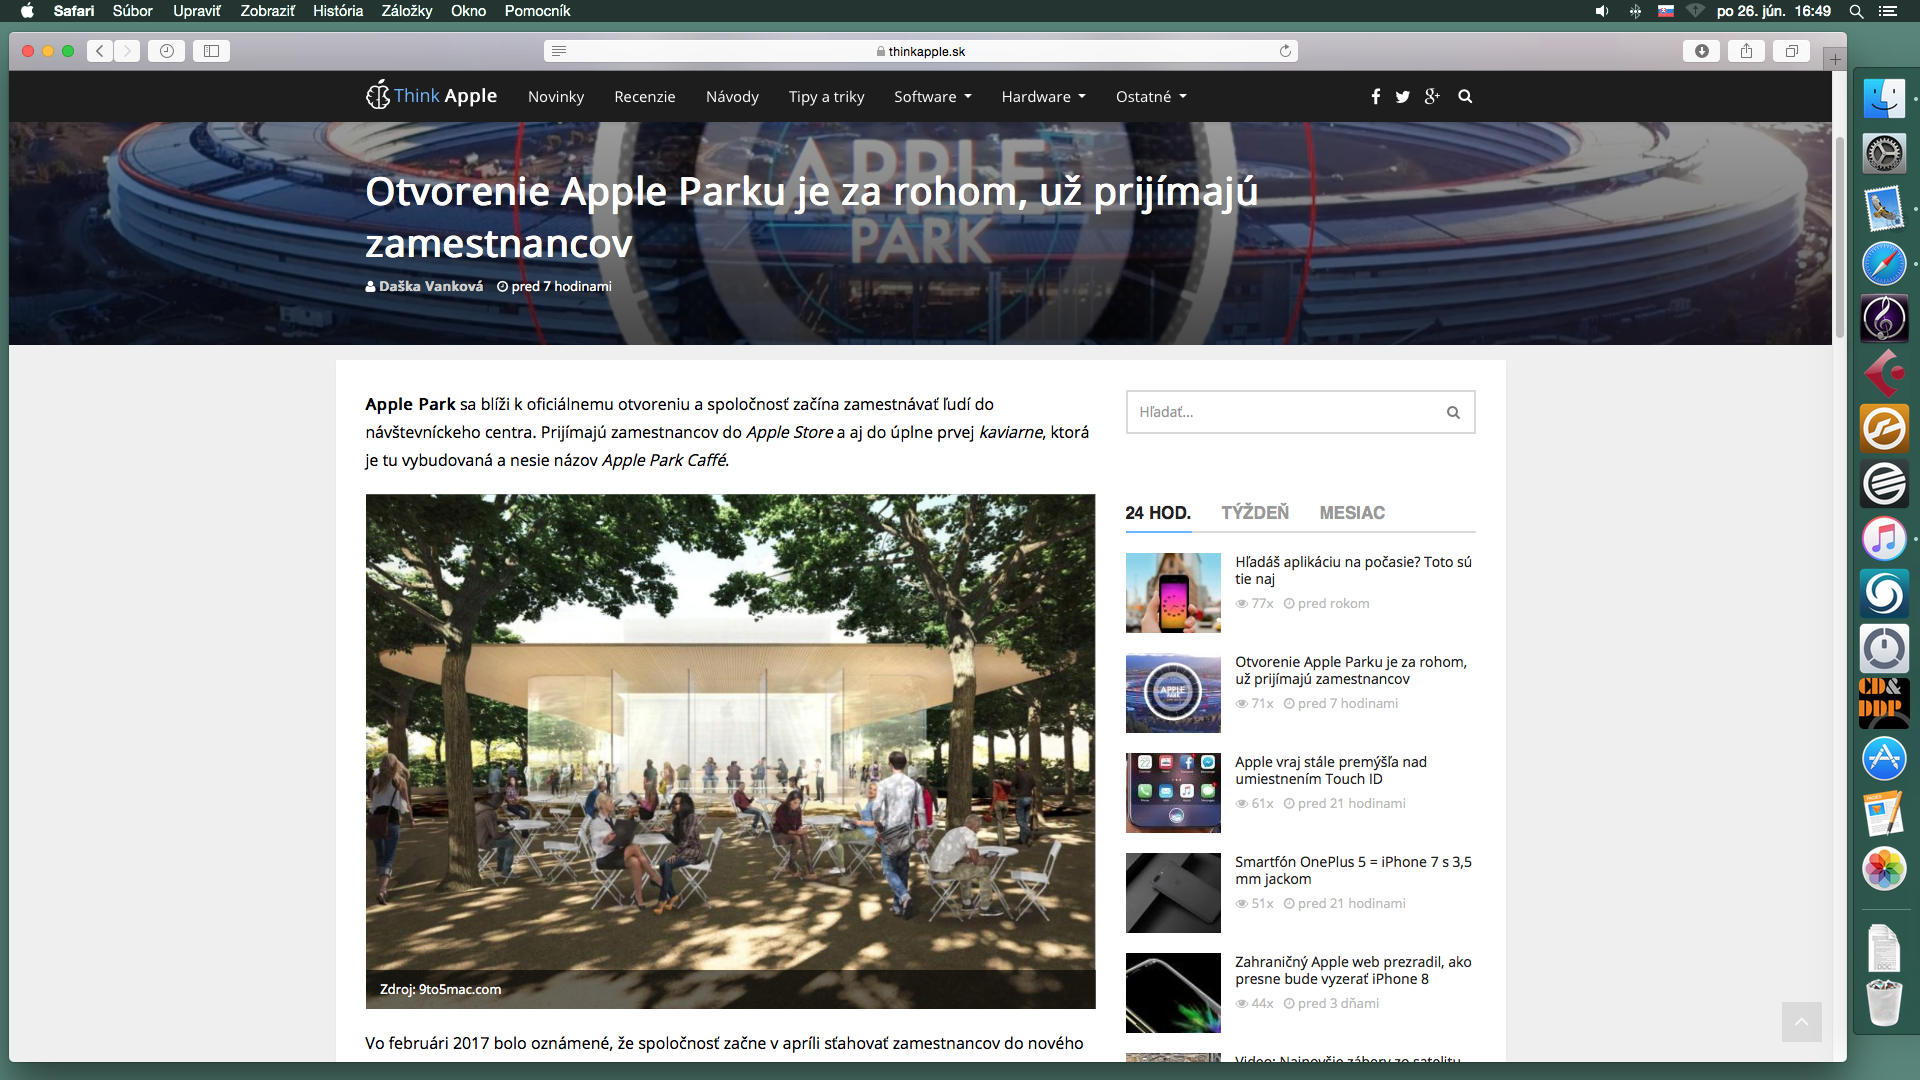The width and height of the screenshot is (1920, 1080).
Task: Open the Záložky menu
Action: coord(407,11)
